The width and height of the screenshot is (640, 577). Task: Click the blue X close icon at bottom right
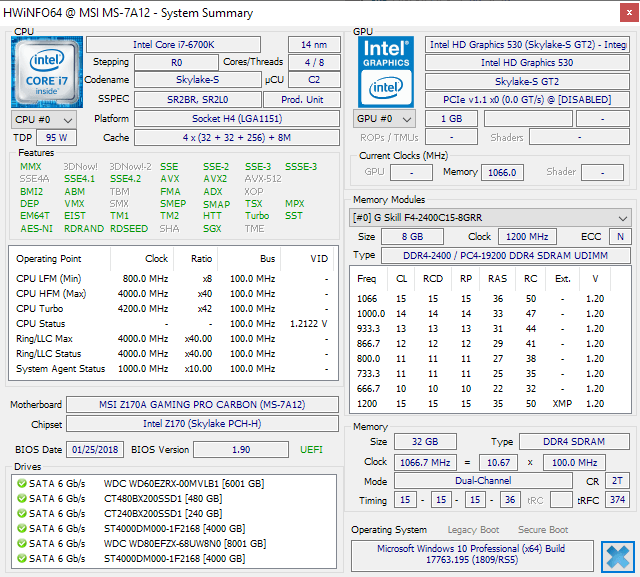[618, 557]
